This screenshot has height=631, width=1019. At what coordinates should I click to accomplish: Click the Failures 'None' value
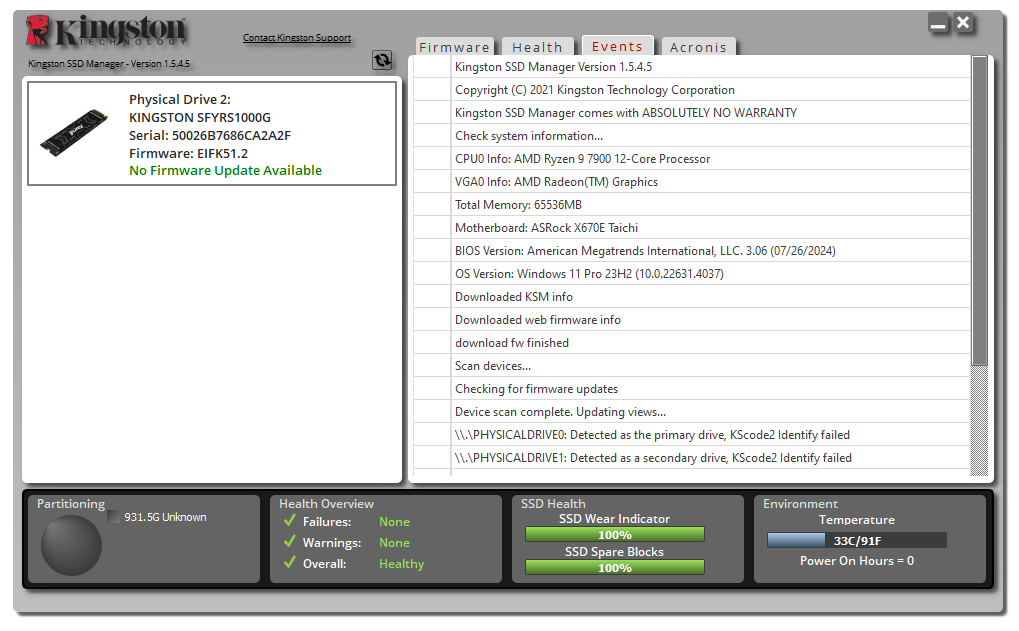pyautogui.click(x=394, y=522)
